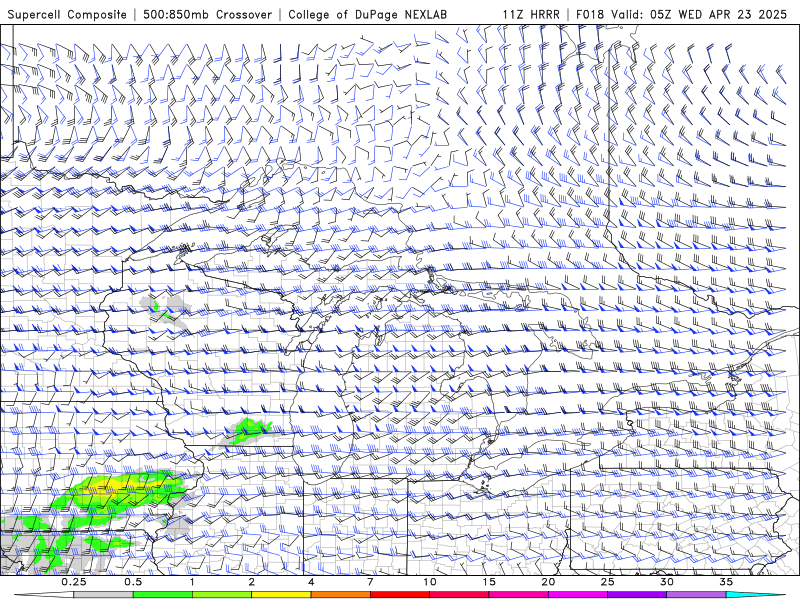Click the legend value 20
800x600 pixels.
(548, 582)
